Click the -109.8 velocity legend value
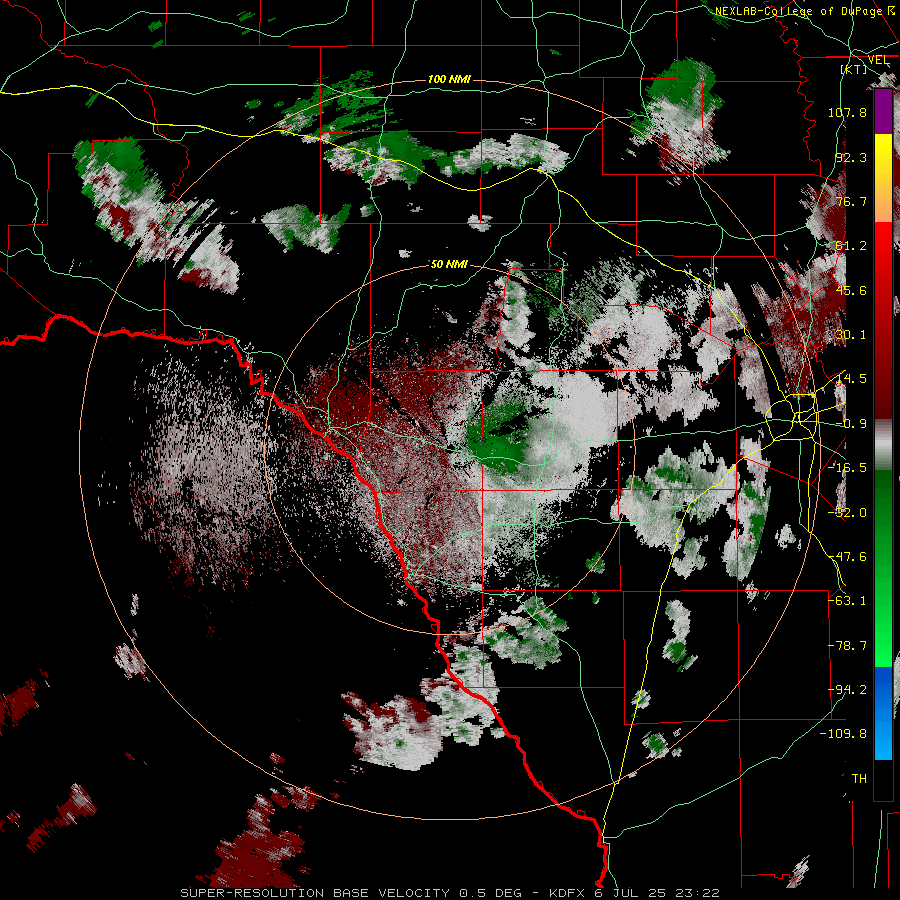This screenshot has width=900, height=900. tap(844, 734)
